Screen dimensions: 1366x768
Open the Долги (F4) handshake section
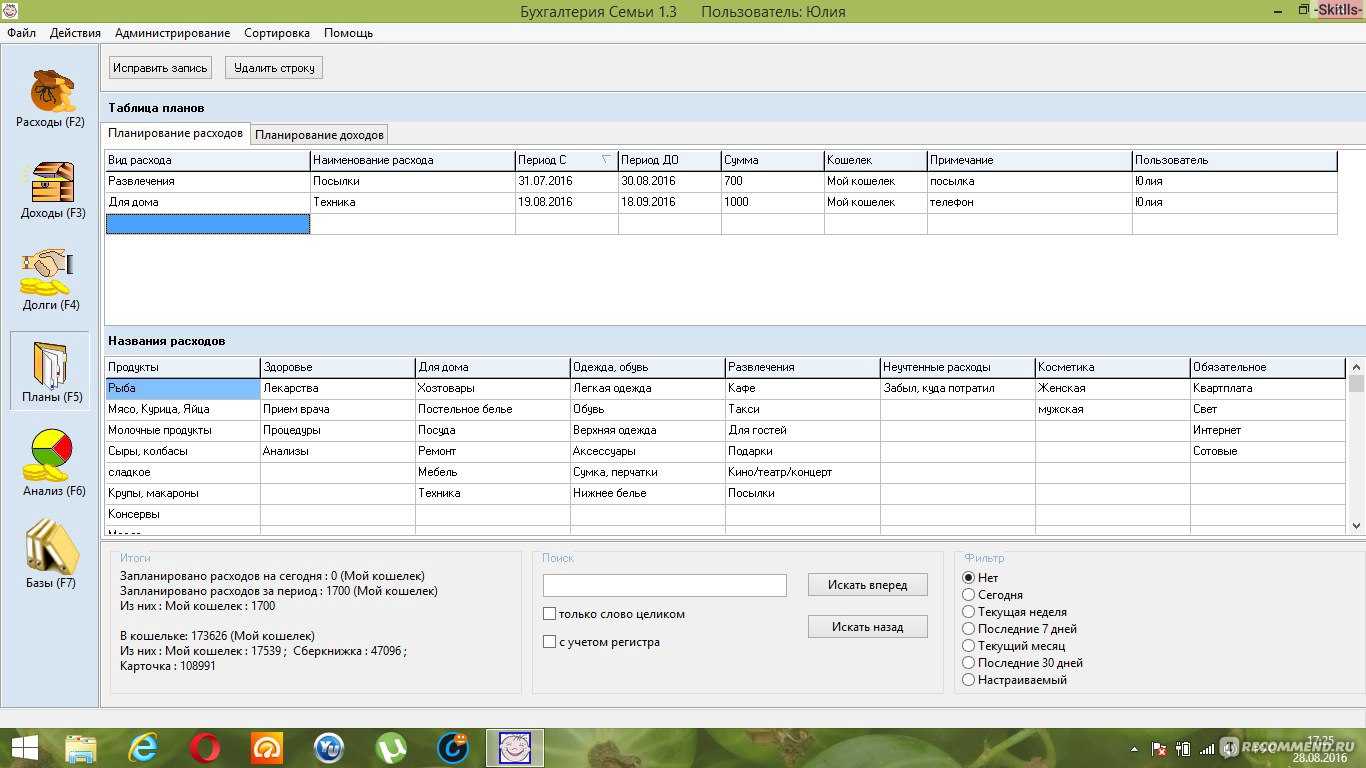(50, 281)
